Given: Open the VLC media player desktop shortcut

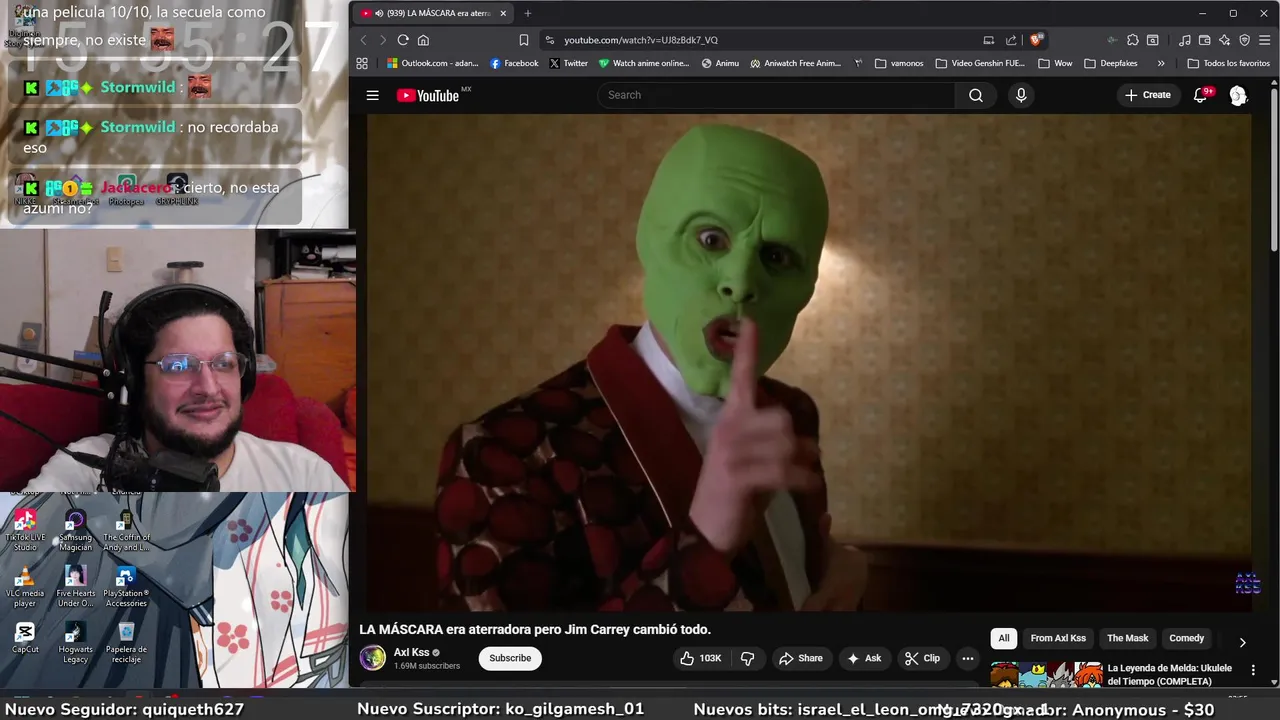Looking at the screenshot, I should 25,587.
